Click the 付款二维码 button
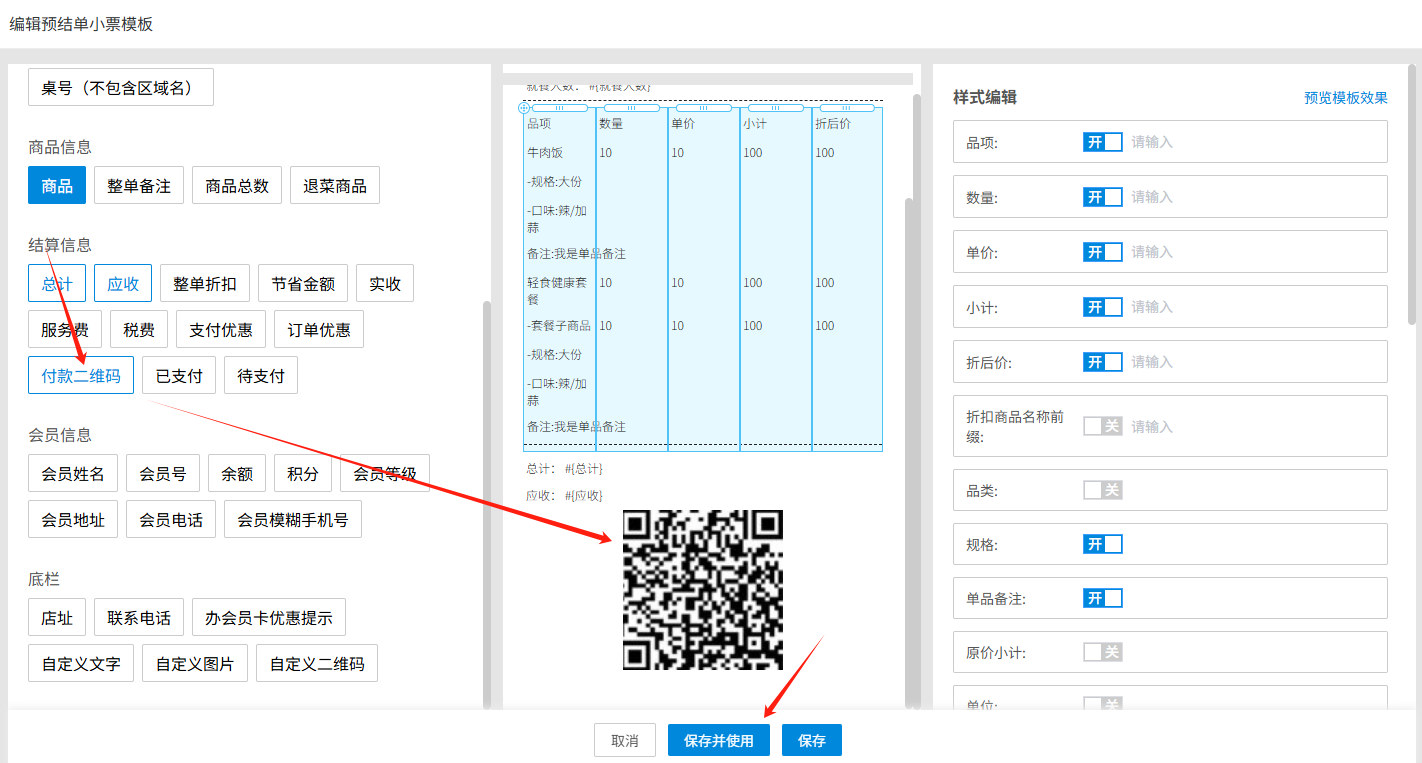 (81, 376)
